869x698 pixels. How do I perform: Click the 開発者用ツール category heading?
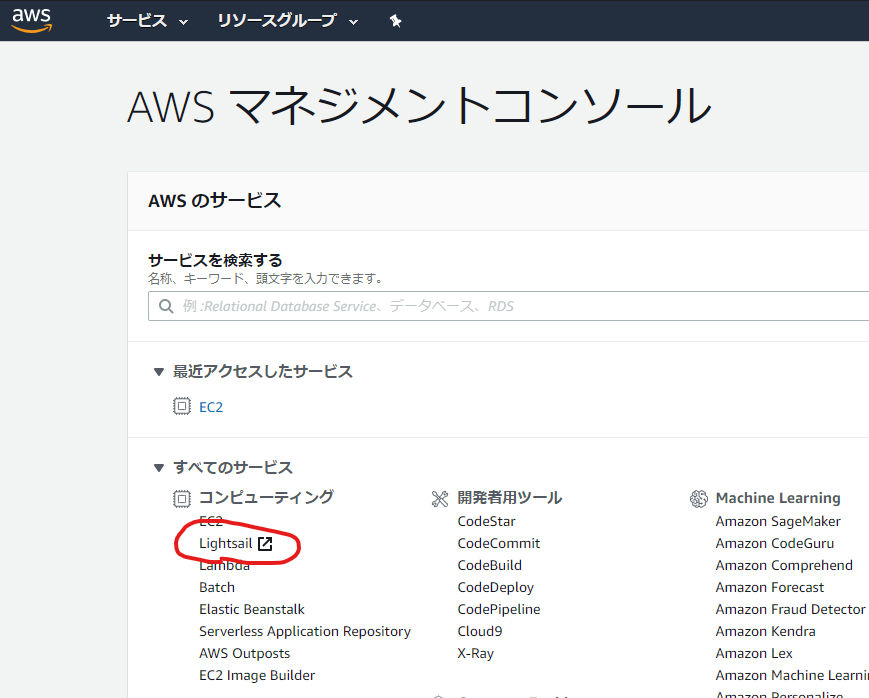pyautogui.click(x=509, y=498)
